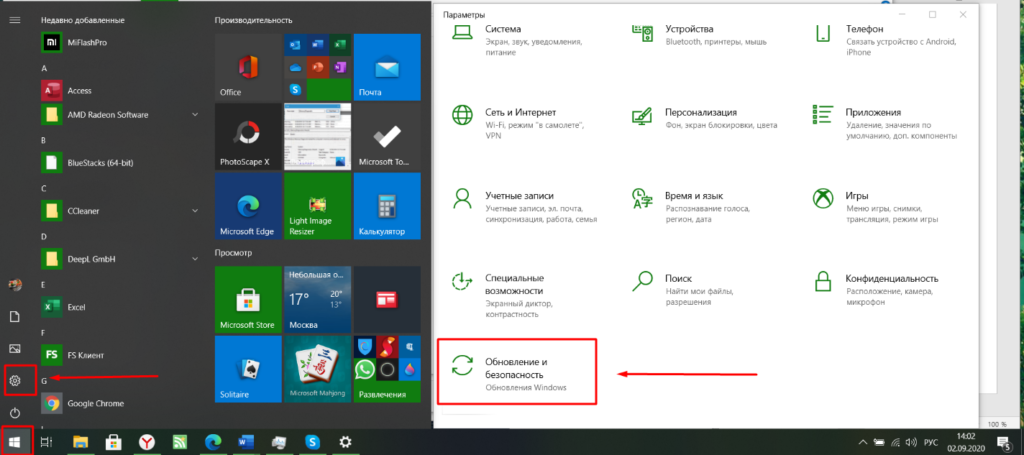Screen dimensions: 1024x455
Task: Launch Microsoft Edge tile
Action: 247,206
